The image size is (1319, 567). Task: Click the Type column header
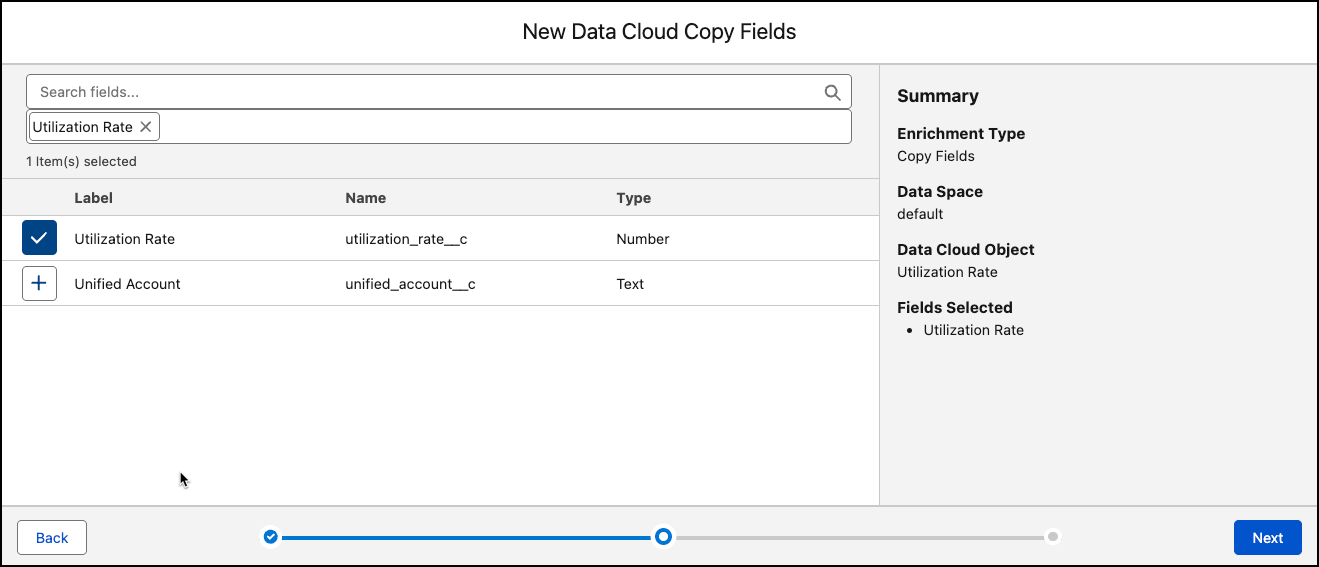click(633, 198)
